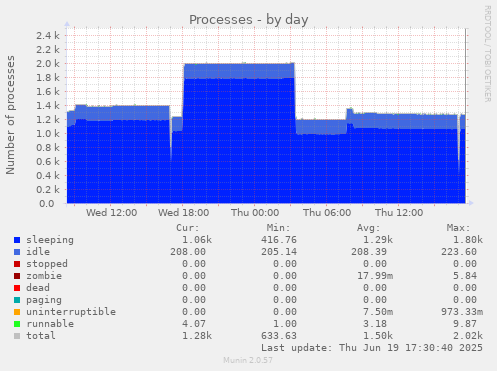This screenshot has height=371, width=497.
Task: Click idle current value 208.00
Action: tap(188, 252)
